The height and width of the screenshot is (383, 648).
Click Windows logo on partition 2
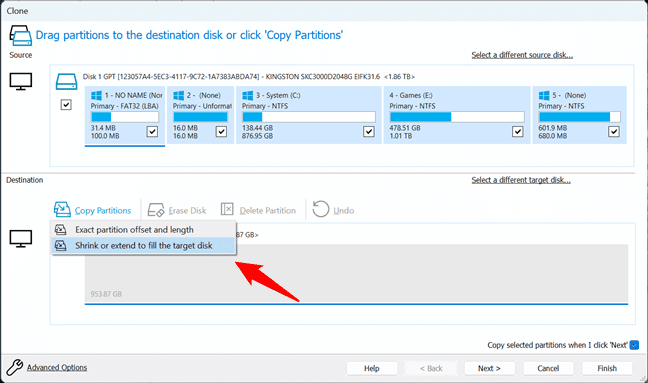point(179,95)
